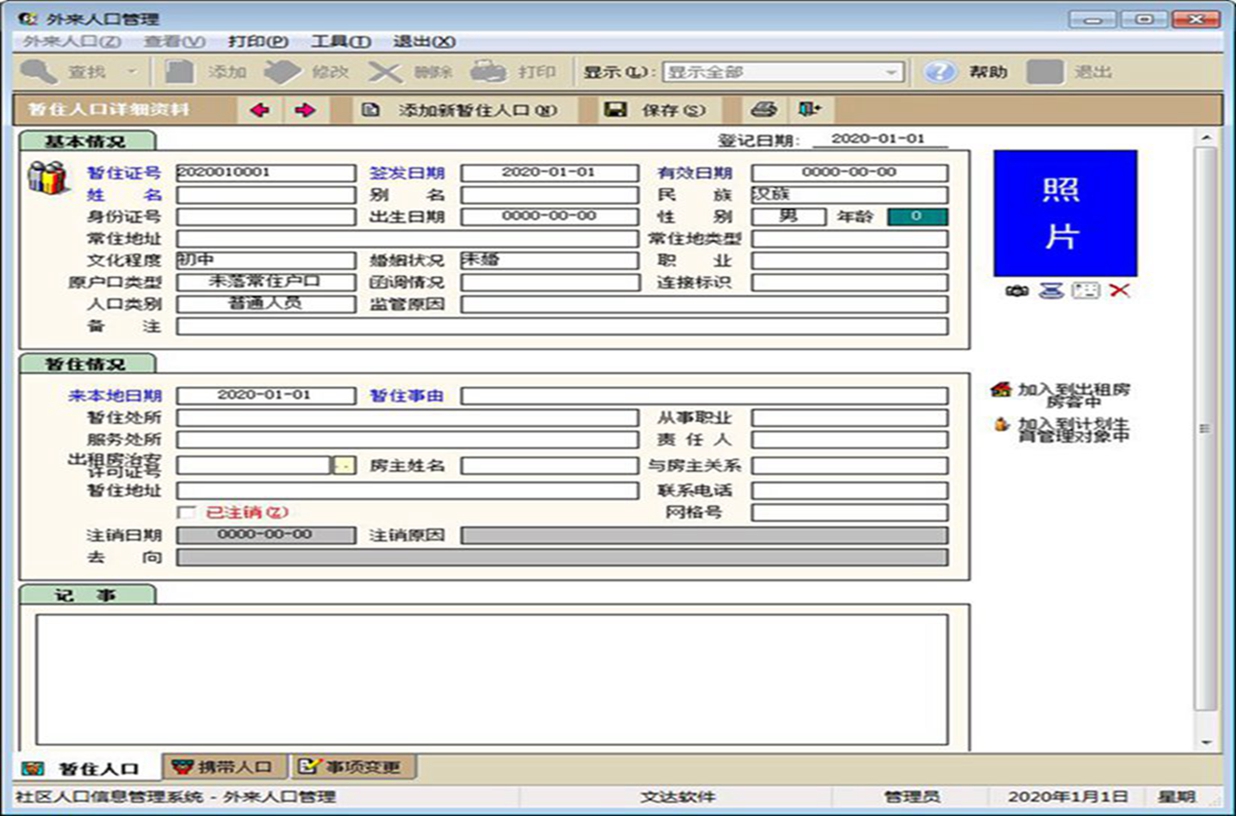The width and height of the screenshot is (1236, 816).
Task: Switch to the 携带人口 tab
Action: (x=224, y=767)
